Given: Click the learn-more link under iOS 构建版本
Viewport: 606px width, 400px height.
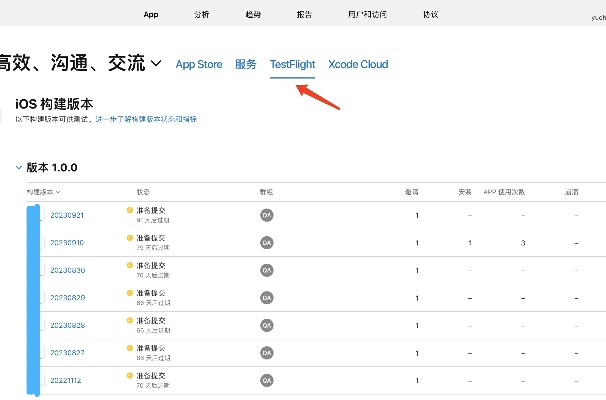Looking at the screenshot, I should pos(146,119).
